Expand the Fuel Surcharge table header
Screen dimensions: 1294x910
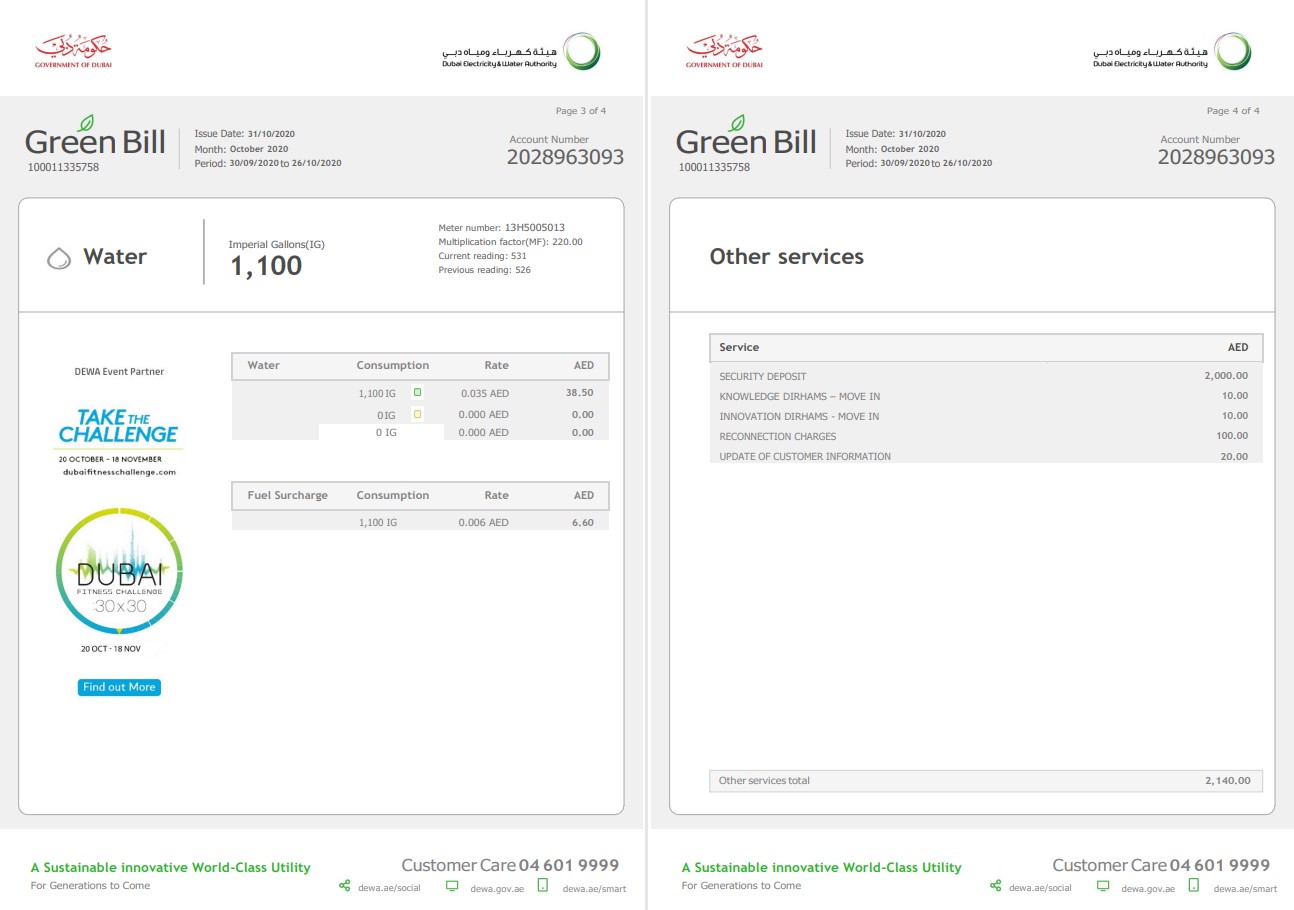click(420, 496)
